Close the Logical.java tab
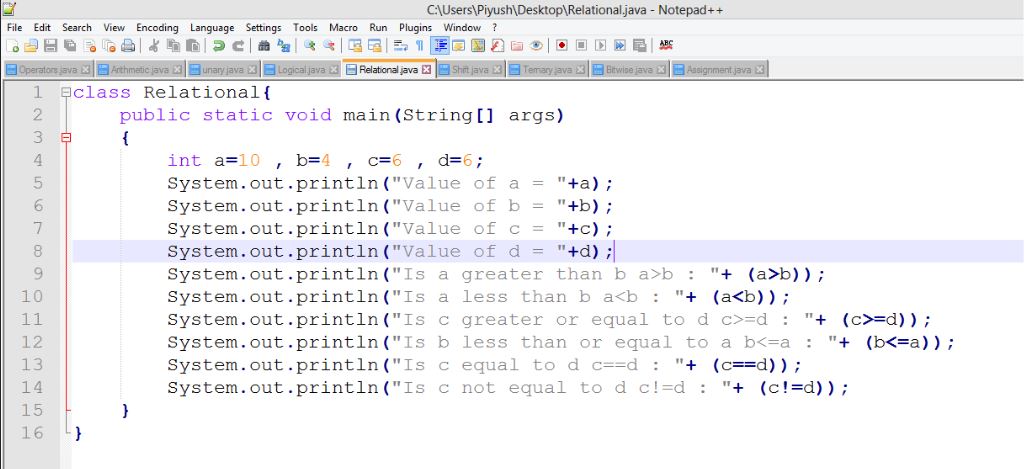The width and height of the screenshot is (1025, 469). coord(333,69)
